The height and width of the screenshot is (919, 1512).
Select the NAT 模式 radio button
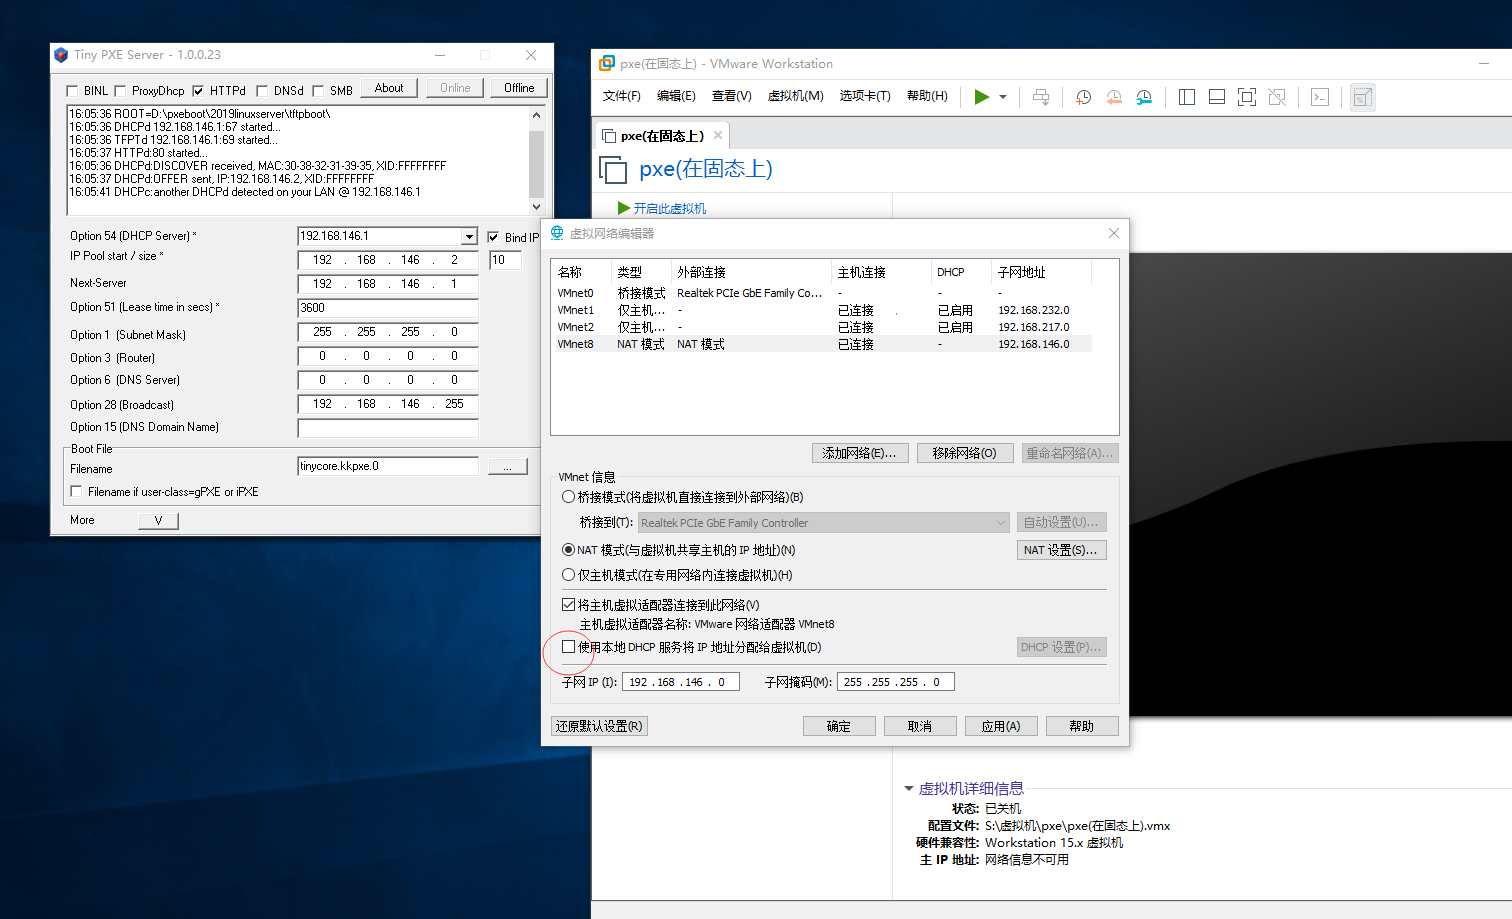point(569,550)
